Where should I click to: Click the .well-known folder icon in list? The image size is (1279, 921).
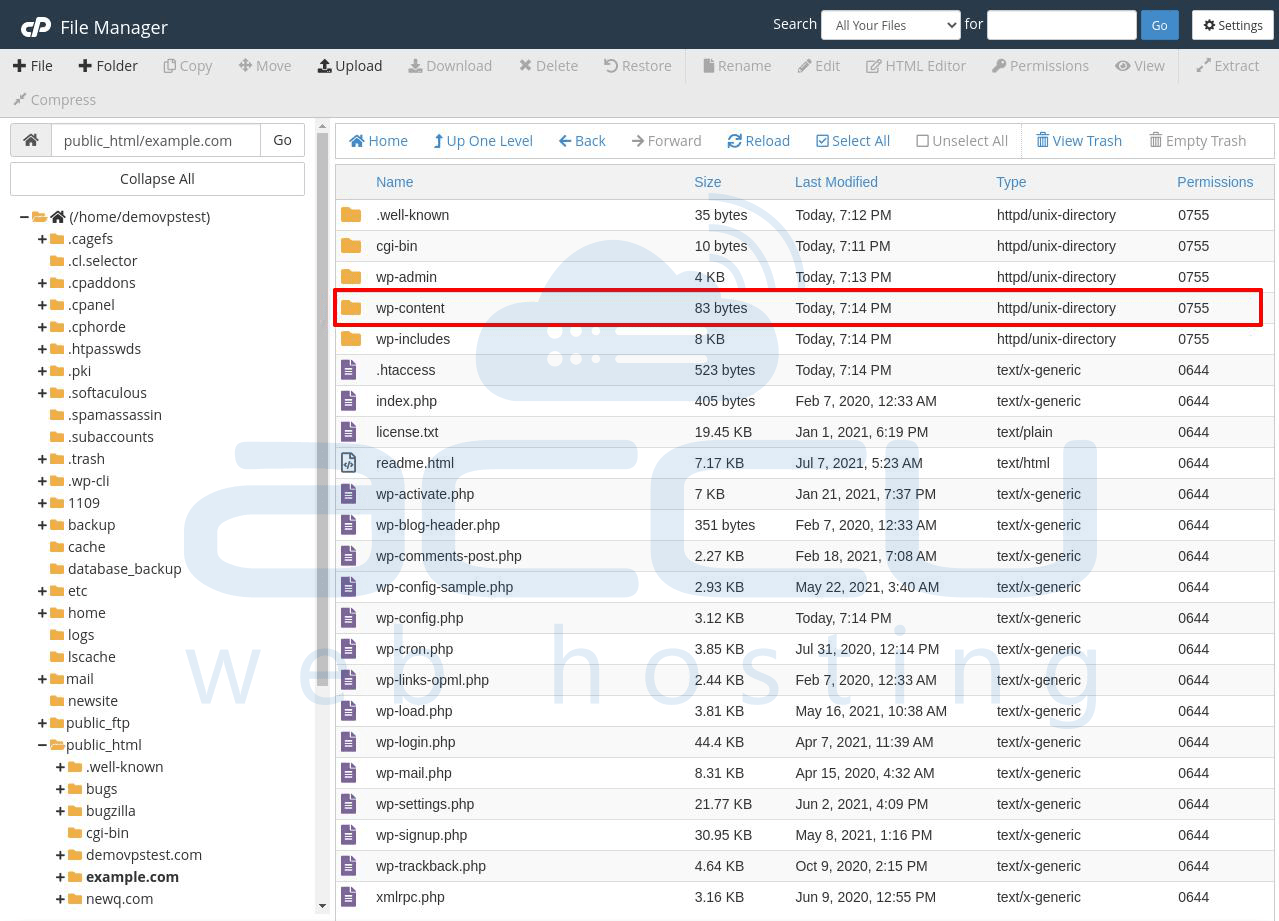(350, 215)
